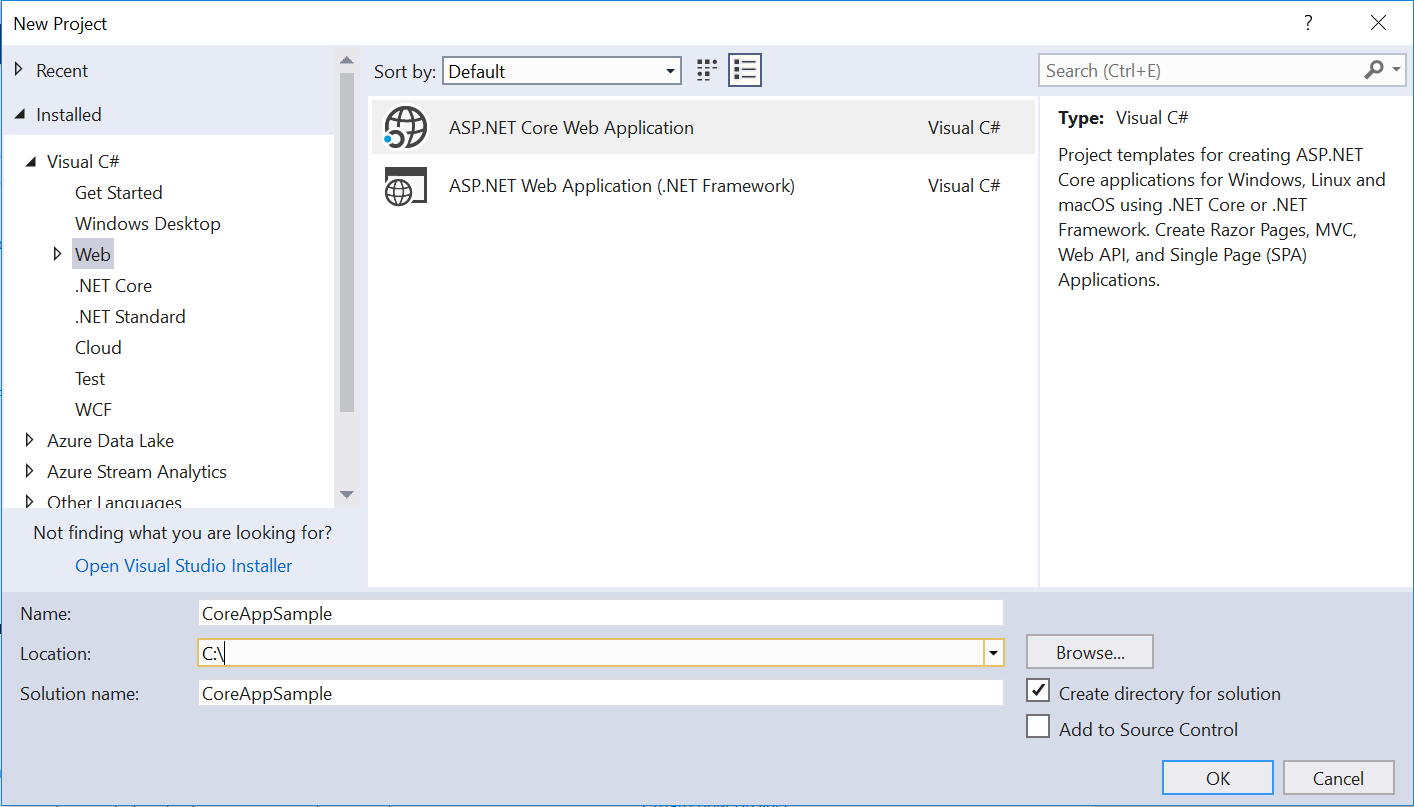Viewport: 1414px width, 807px height.
Task: Expand the Web node arrow
Action: coord(58,254)
